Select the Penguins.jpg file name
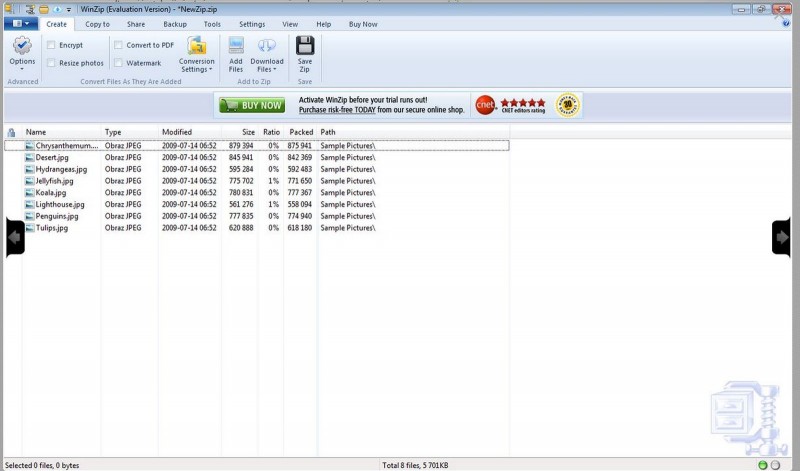 pos(57,216)
